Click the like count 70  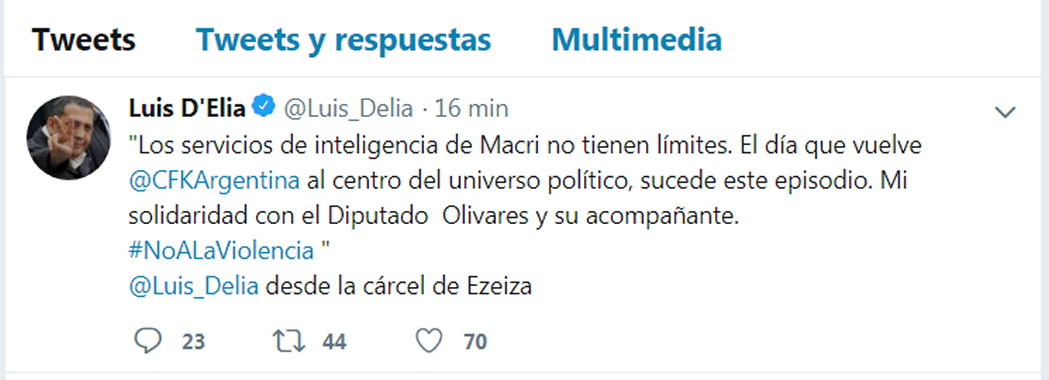point(475,343)
